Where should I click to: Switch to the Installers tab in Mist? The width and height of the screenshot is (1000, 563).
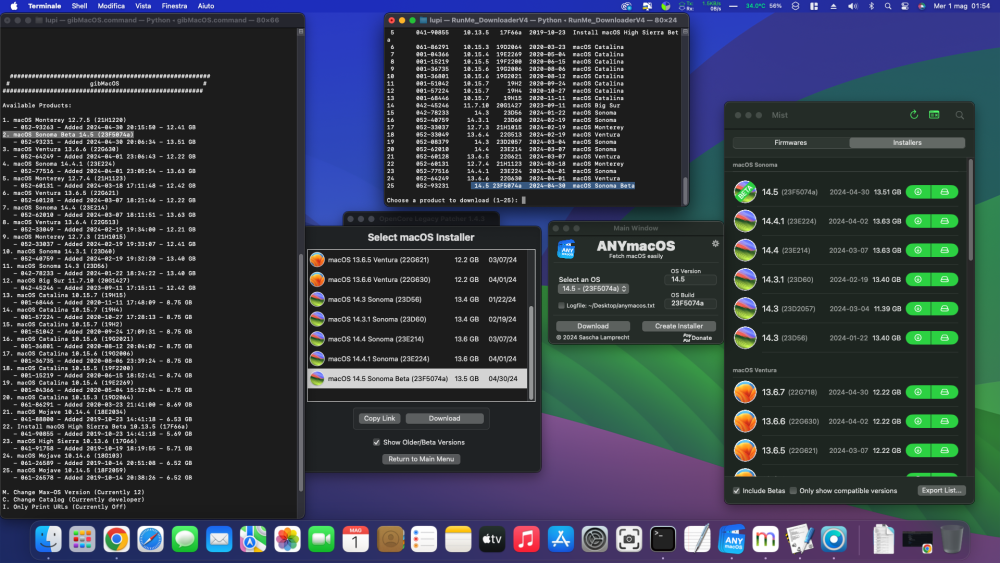907,143
